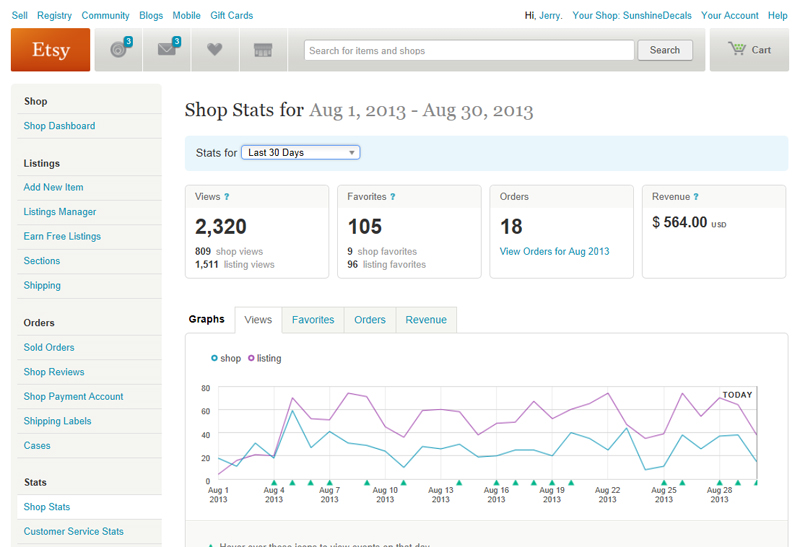This screenshot has width=800, height=547.
Task: Toggle the shop series in the legend
Action: tap(226, 358)
